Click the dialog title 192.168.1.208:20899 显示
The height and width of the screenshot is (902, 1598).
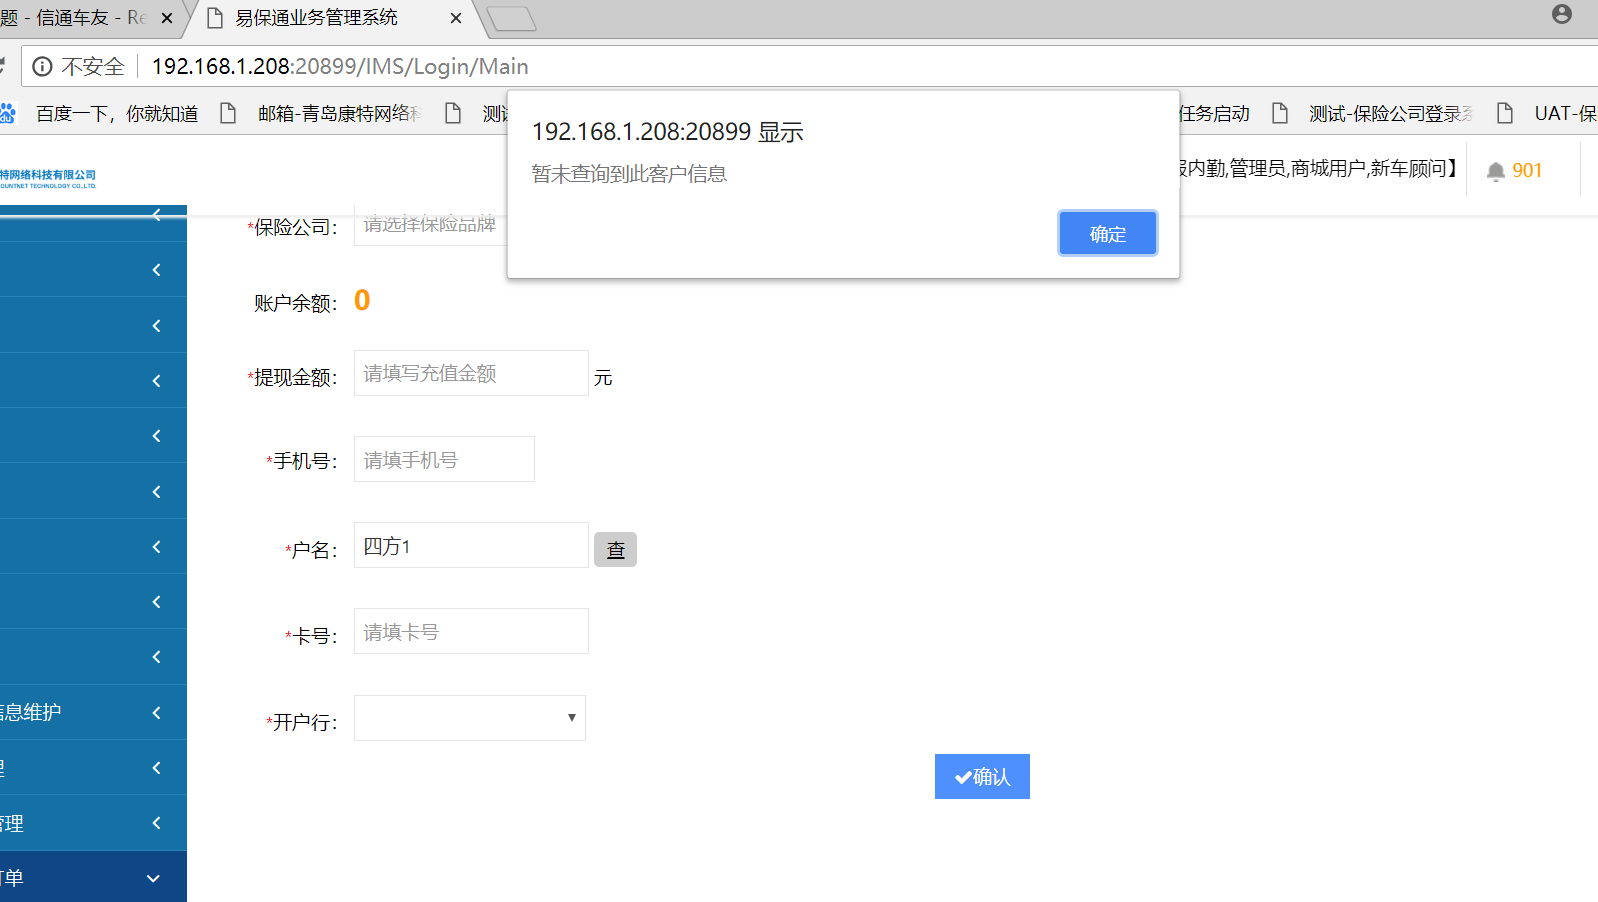(x=668, y=132)
